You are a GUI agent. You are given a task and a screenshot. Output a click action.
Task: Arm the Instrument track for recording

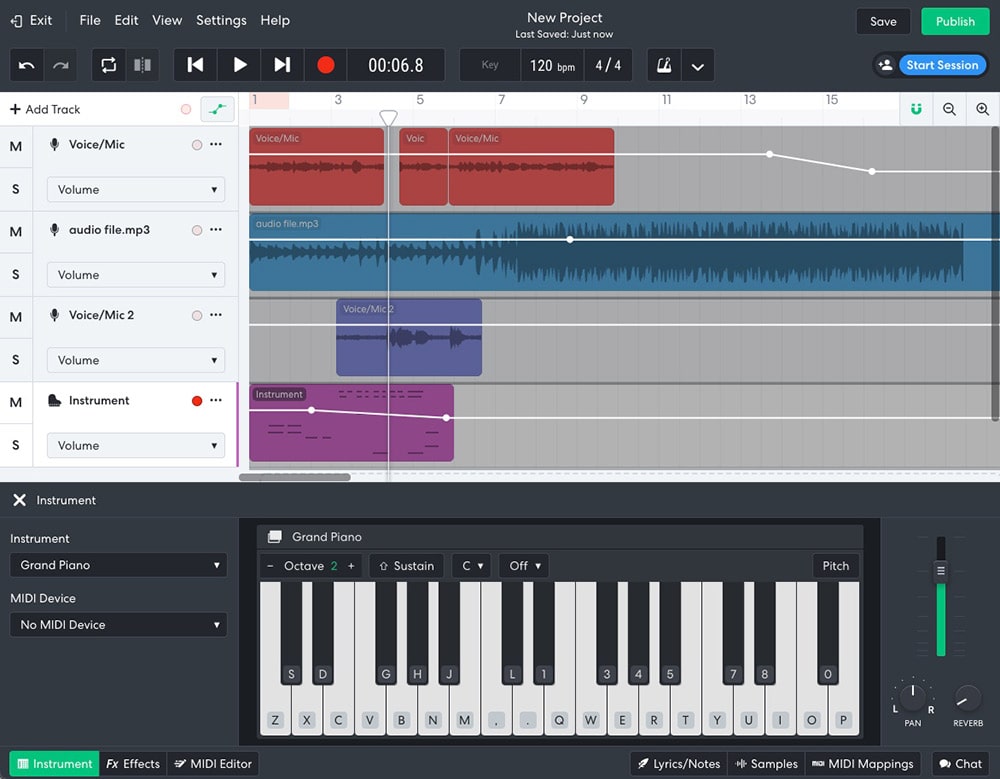(198, 401)
